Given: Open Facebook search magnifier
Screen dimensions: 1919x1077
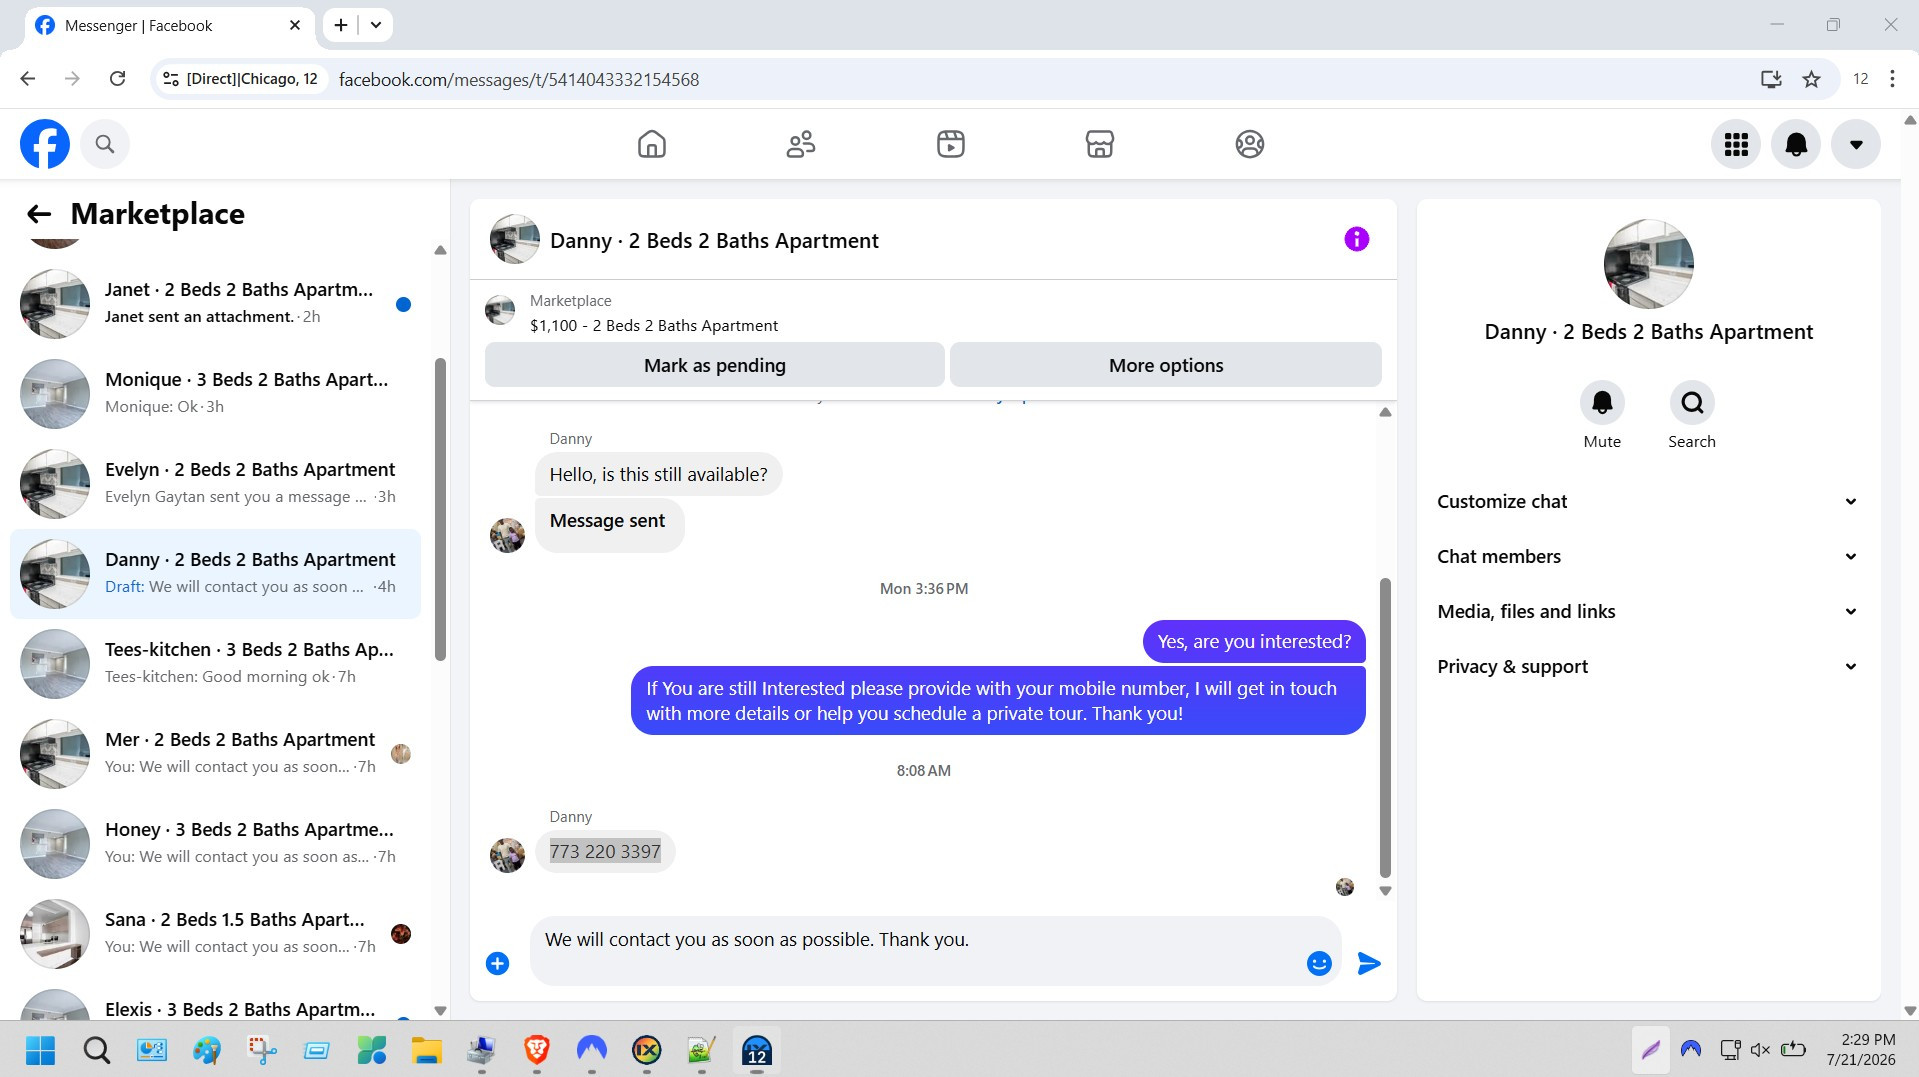Looking at the screenshot, I should [x=105, y=144].
